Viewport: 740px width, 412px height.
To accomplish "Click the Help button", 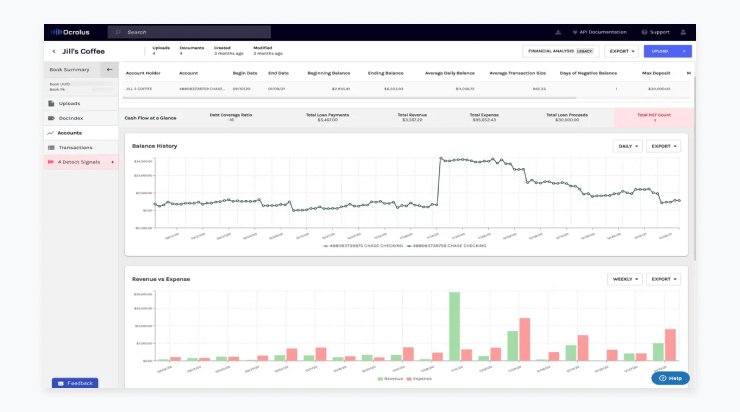I will pyautogui.click(x=671, y=378).
